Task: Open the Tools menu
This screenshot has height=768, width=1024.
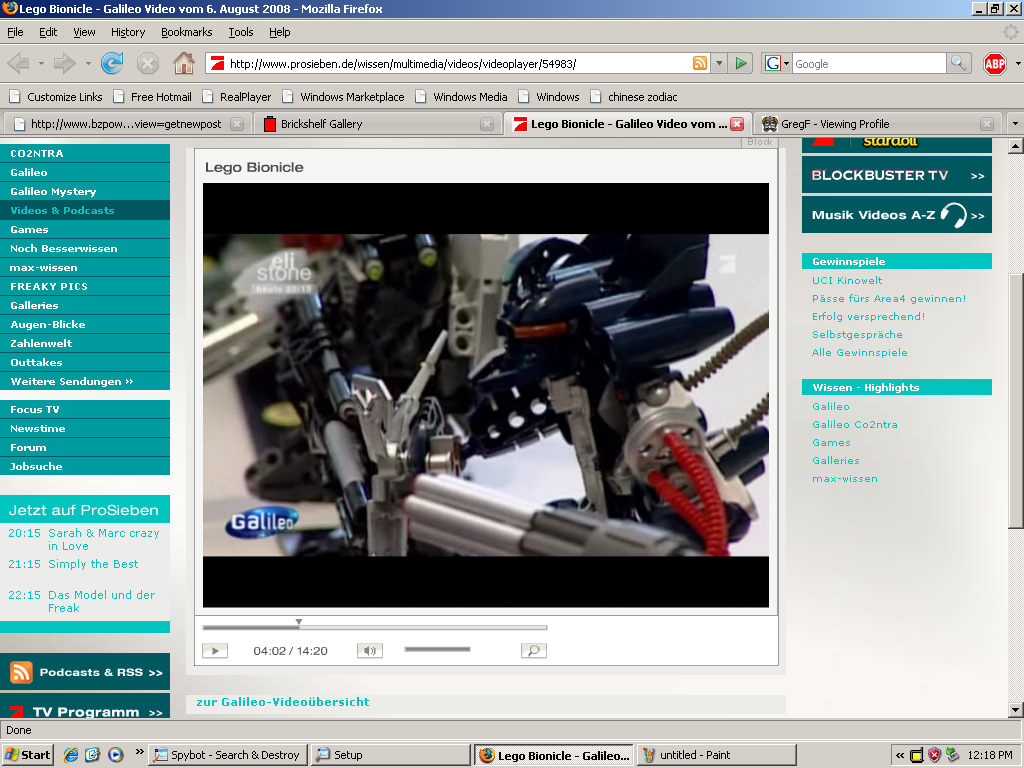Action: pos(240,32)
